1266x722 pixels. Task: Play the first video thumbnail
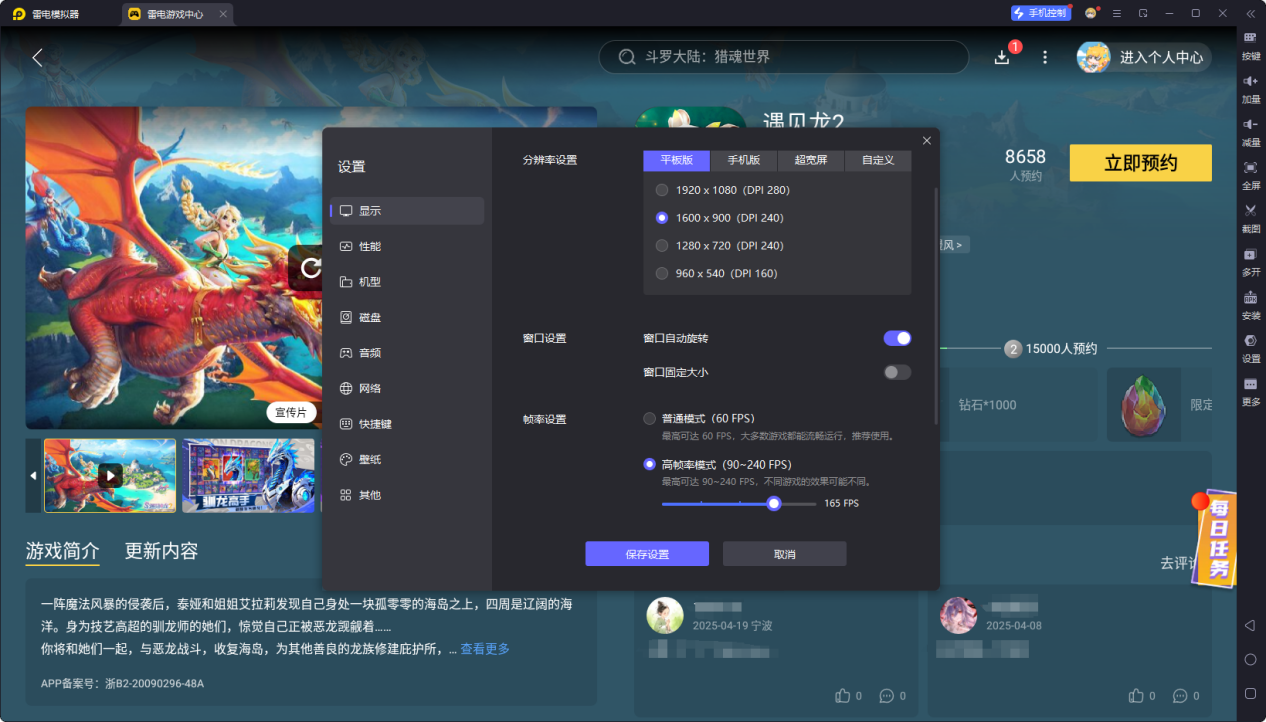point(110,476)
